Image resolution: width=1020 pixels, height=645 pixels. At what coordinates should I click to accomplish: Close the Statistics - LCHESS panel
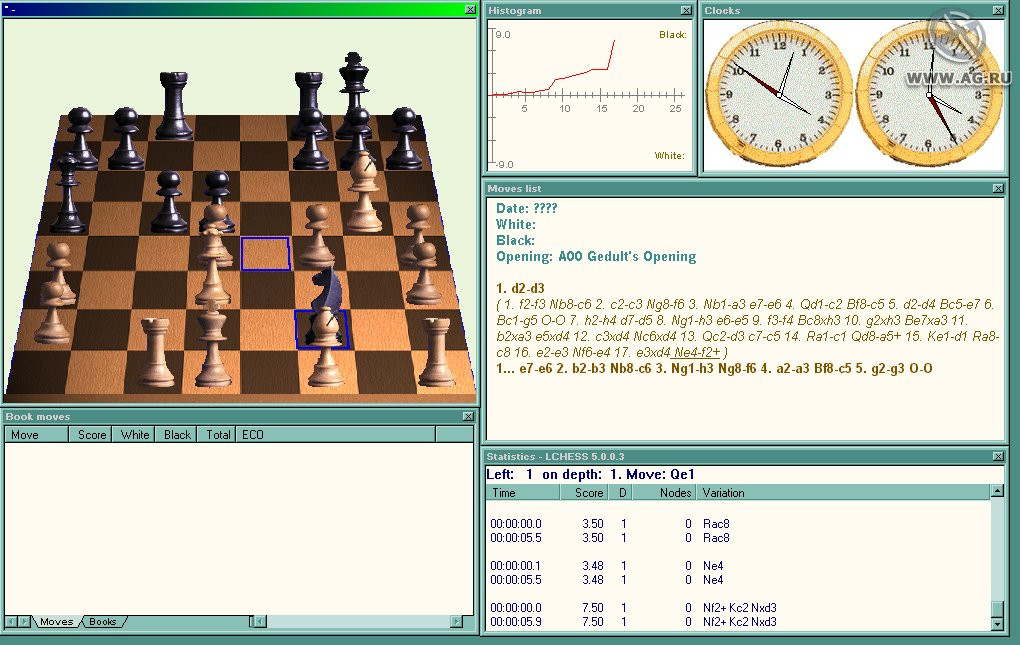point(998,456)
